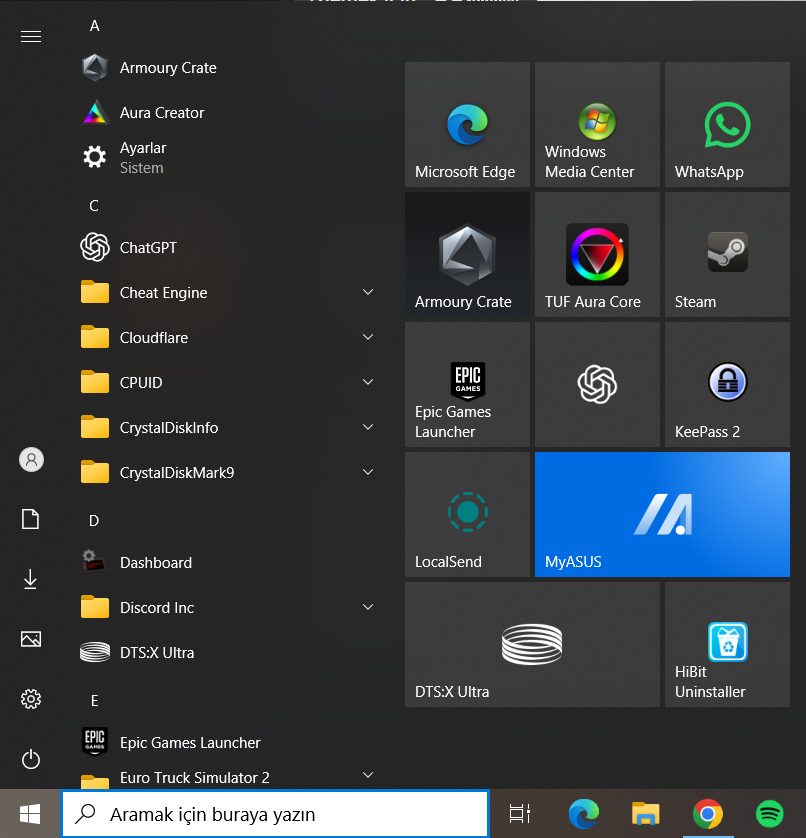Click the letter E section header
This screenshot has width=806, height=838.
tap(95, 701)
